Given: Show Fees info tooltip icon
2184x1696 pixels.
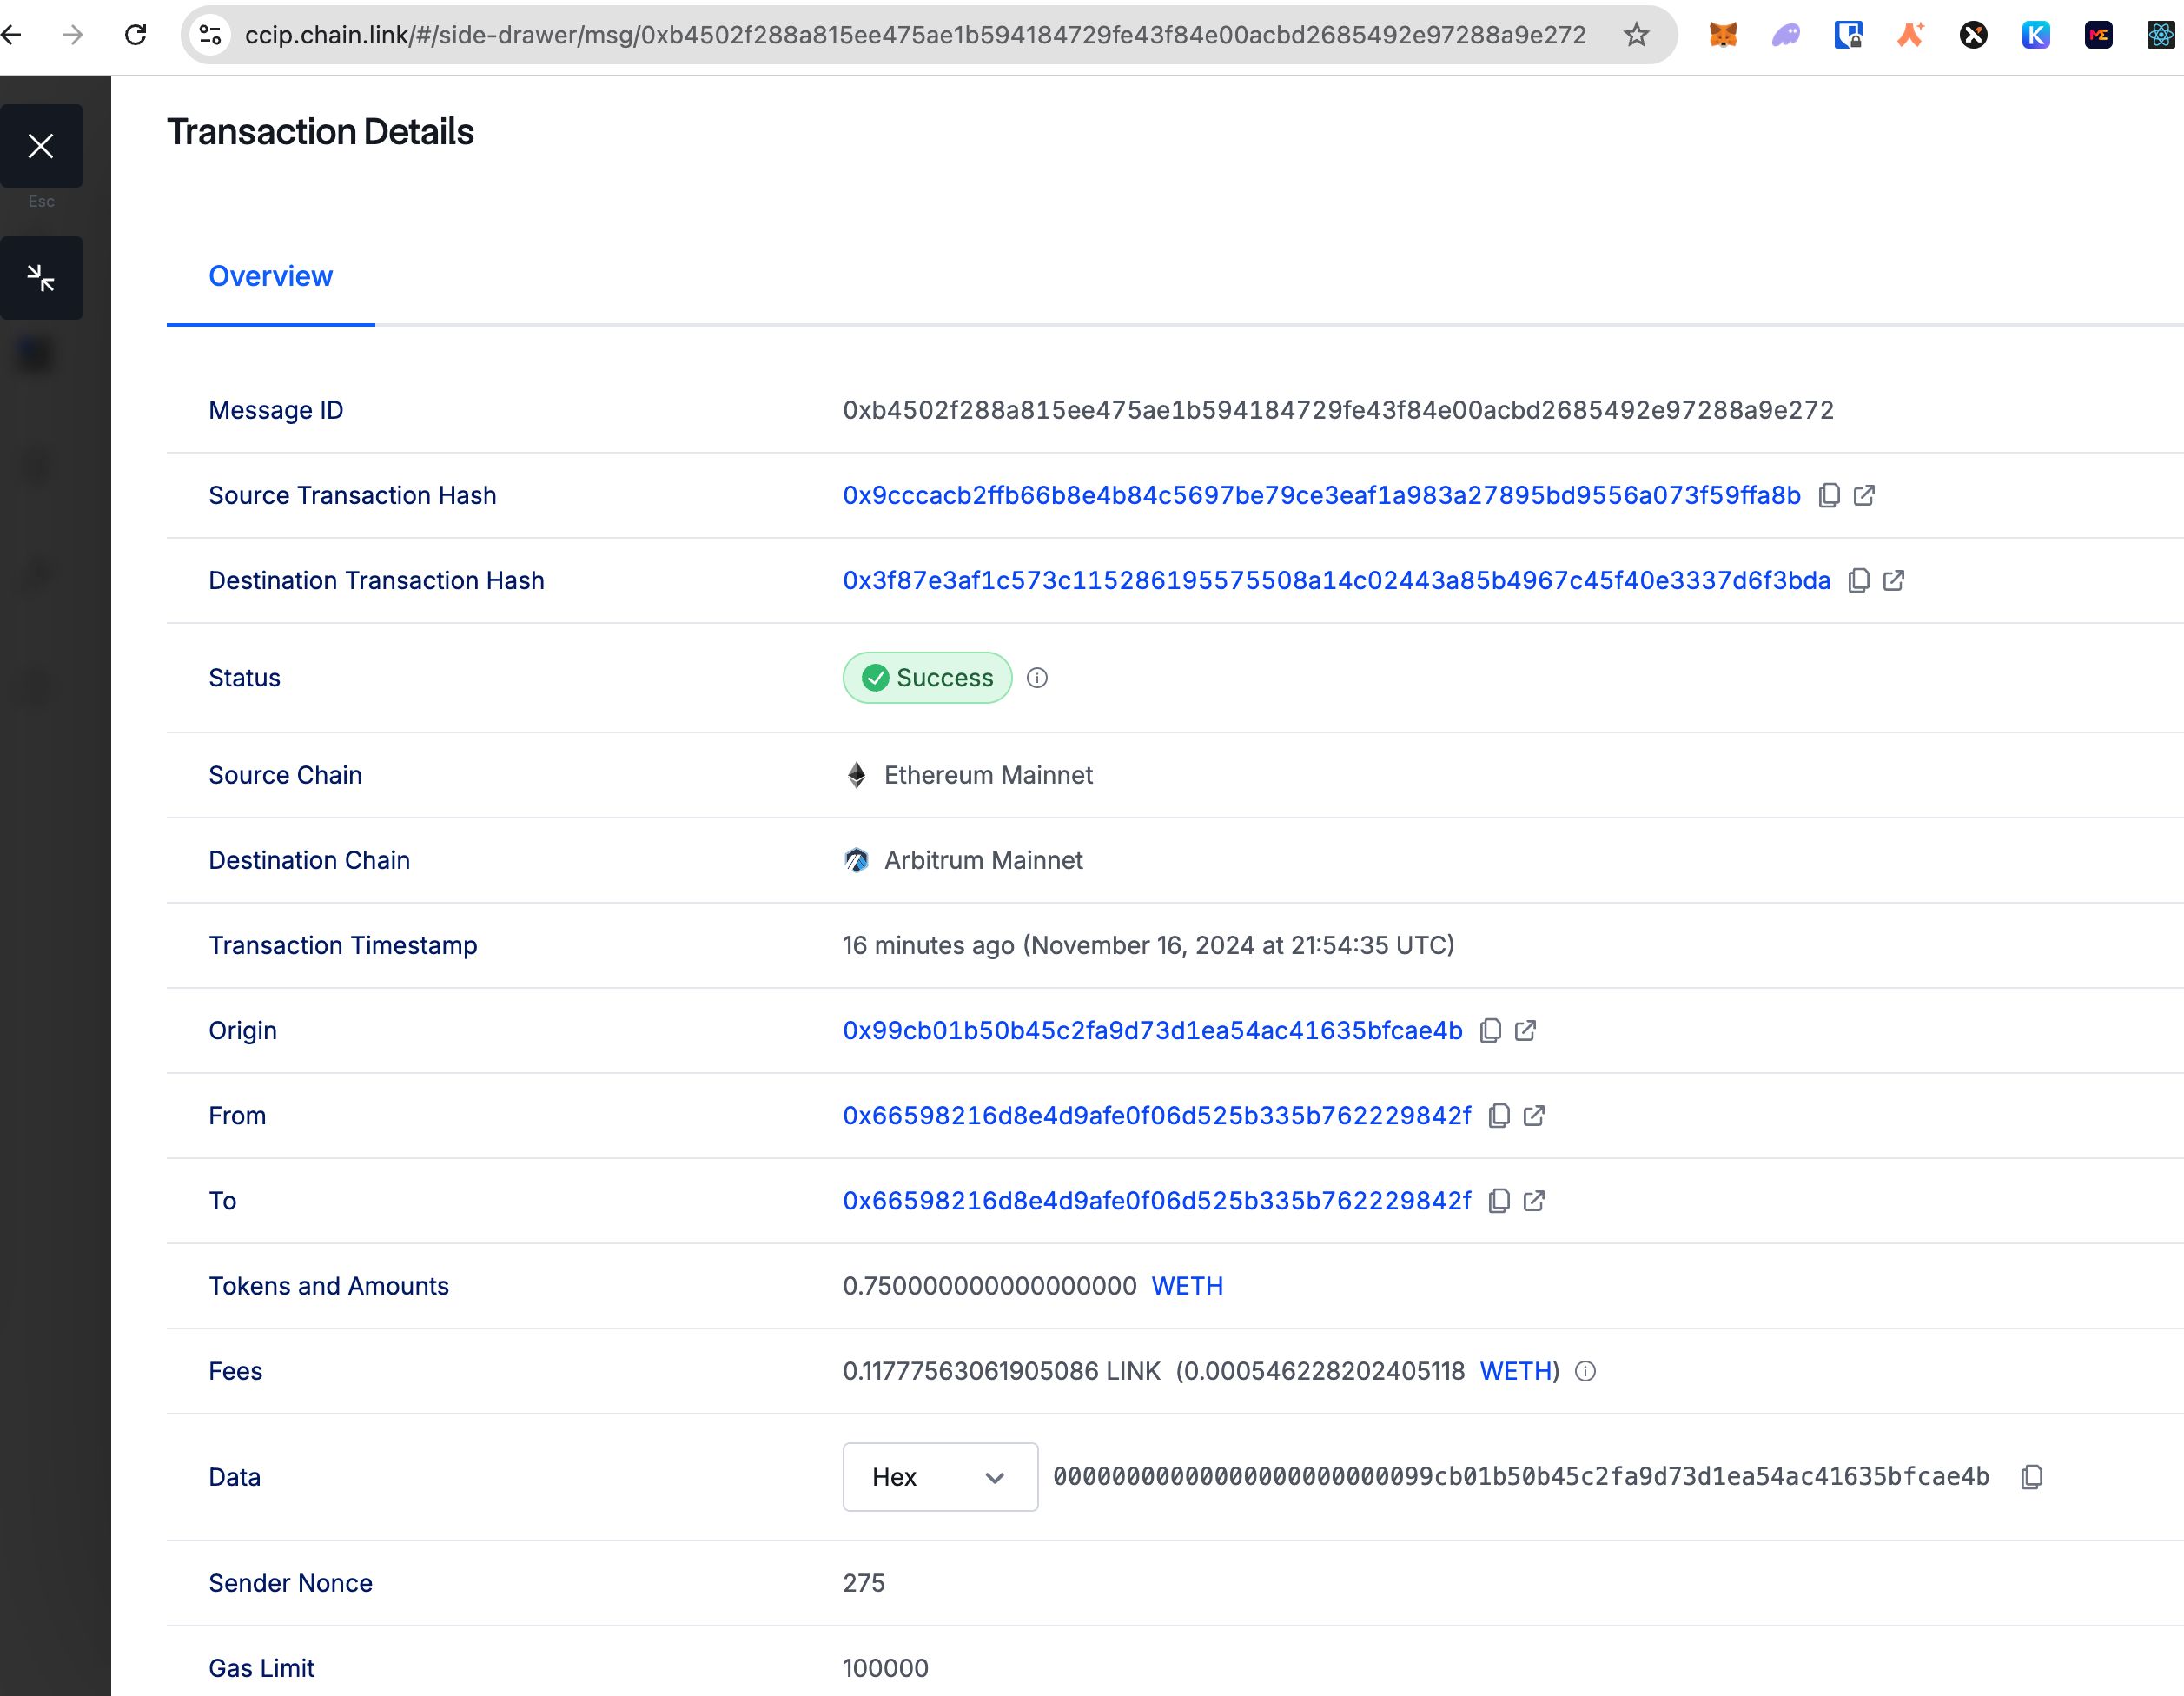Looking at the screenshot, I should [x=1585, y=1371].
